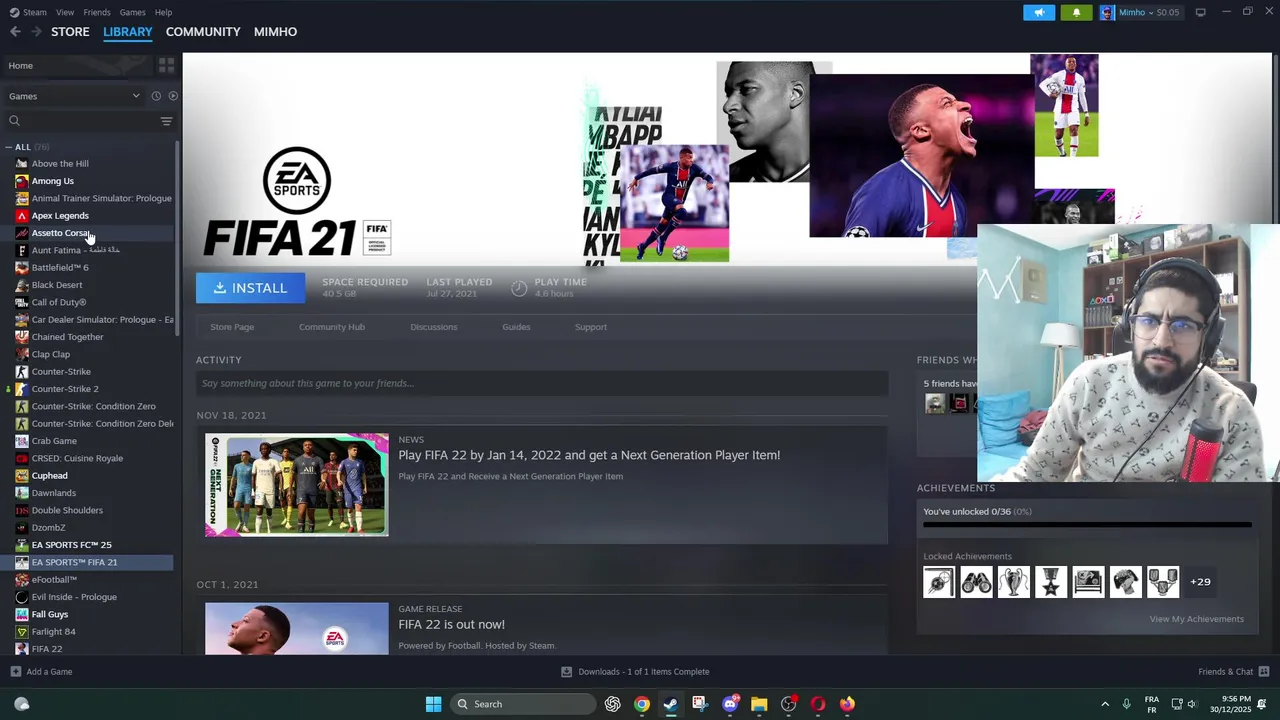Open the Windows Start menu

(433, 704)
